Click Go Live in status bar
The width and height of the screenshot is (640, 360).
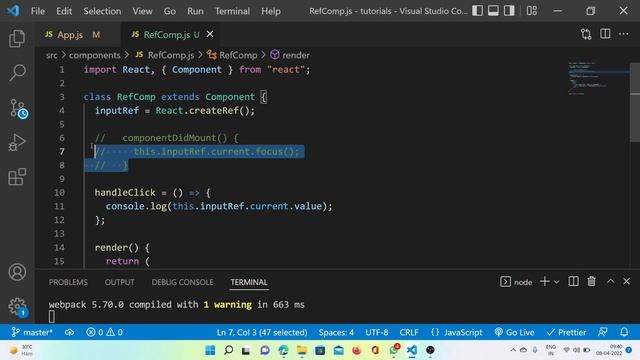514,332
